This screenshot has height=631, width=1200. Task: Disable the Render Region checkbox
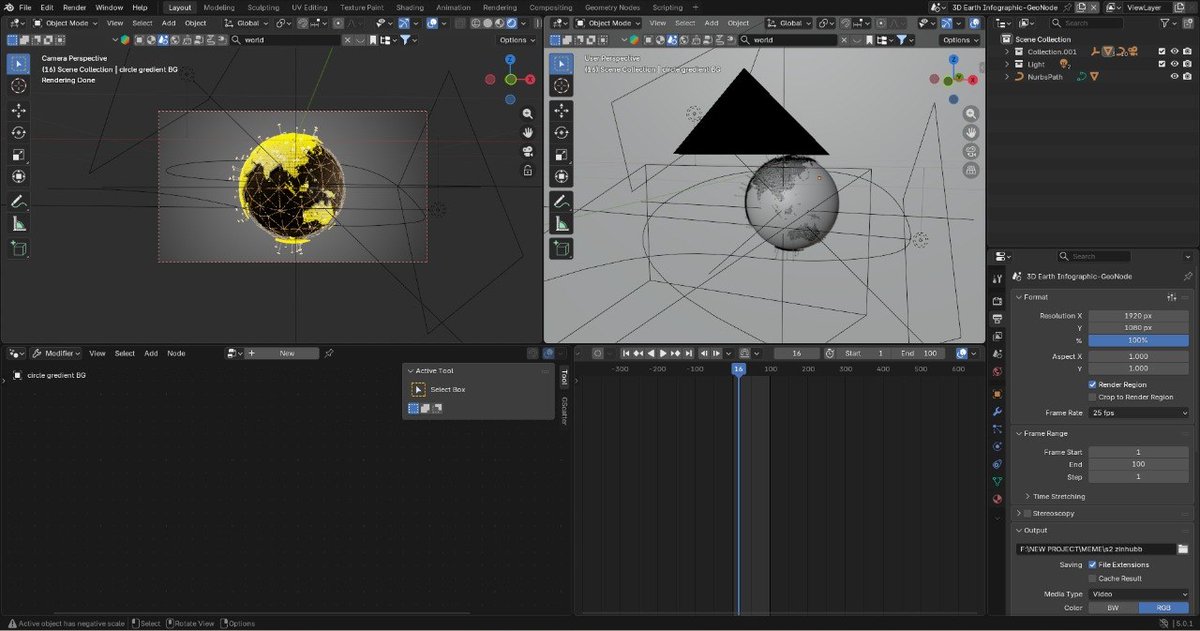coord(1091,384)
